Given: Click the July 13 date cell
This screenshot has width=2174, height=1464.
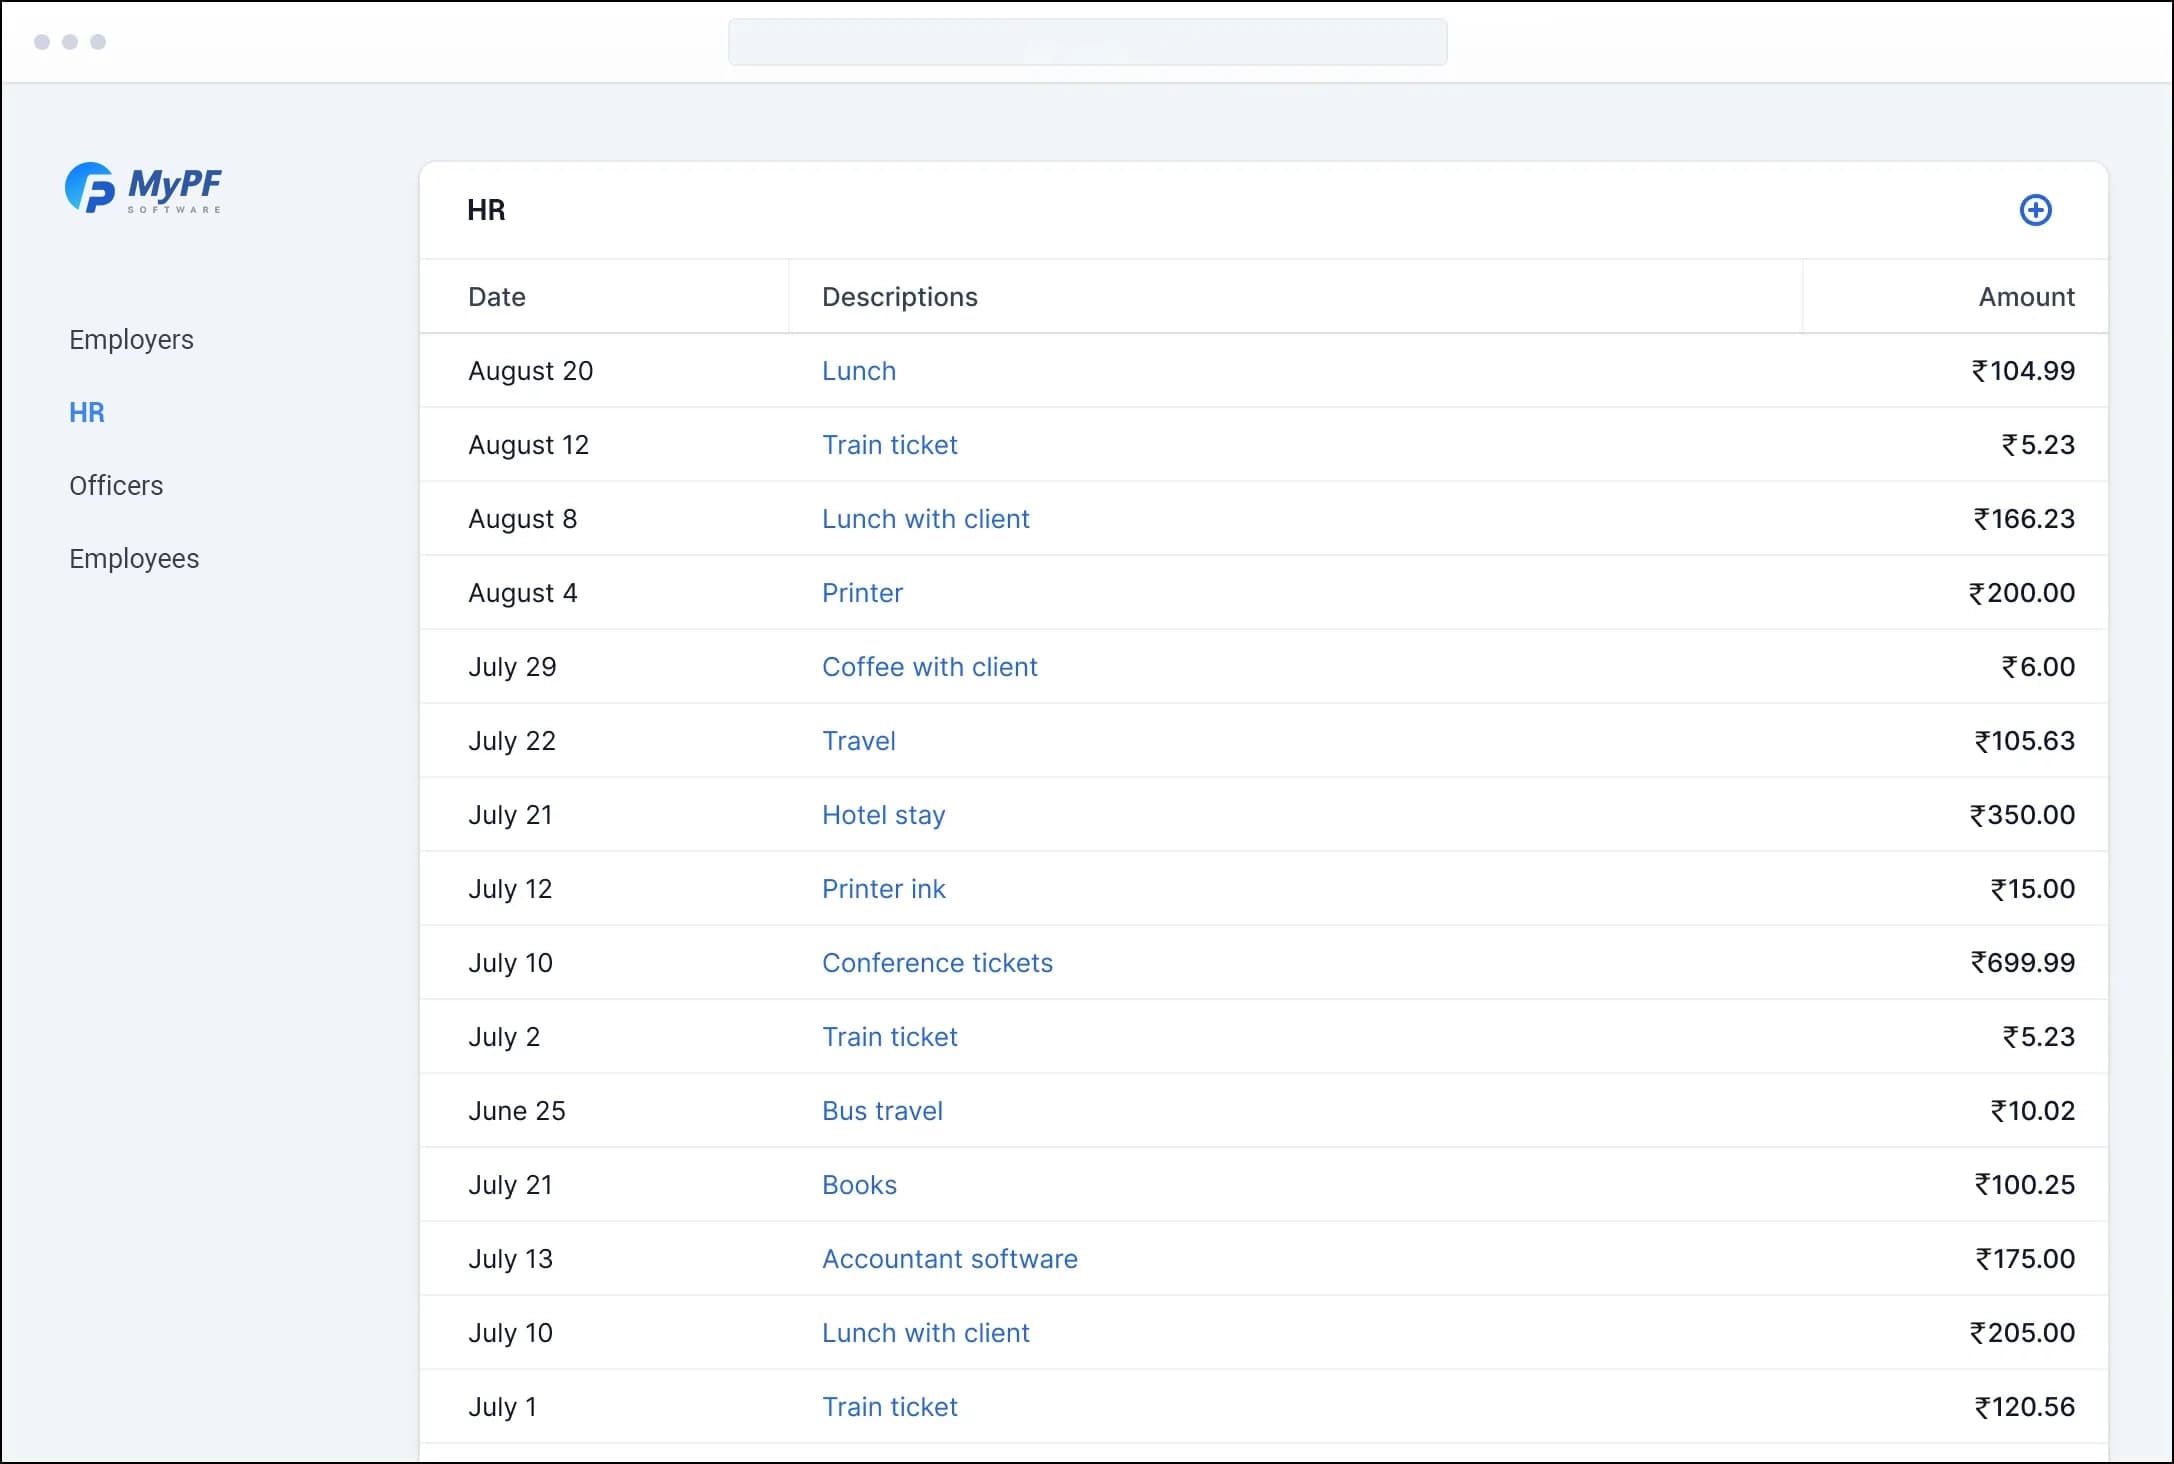Looking at the screenshot, I should click(x=510, y=1259).
